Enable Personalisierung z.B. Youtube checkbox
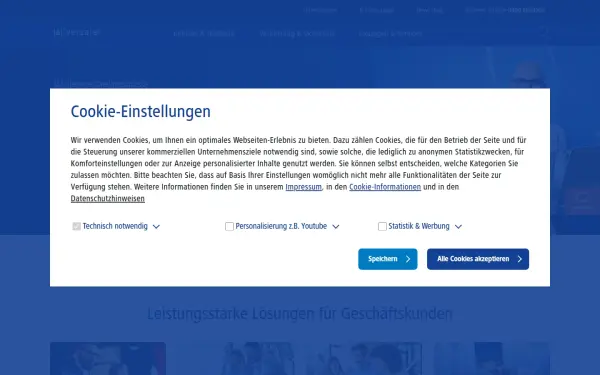 coord(229,227)
